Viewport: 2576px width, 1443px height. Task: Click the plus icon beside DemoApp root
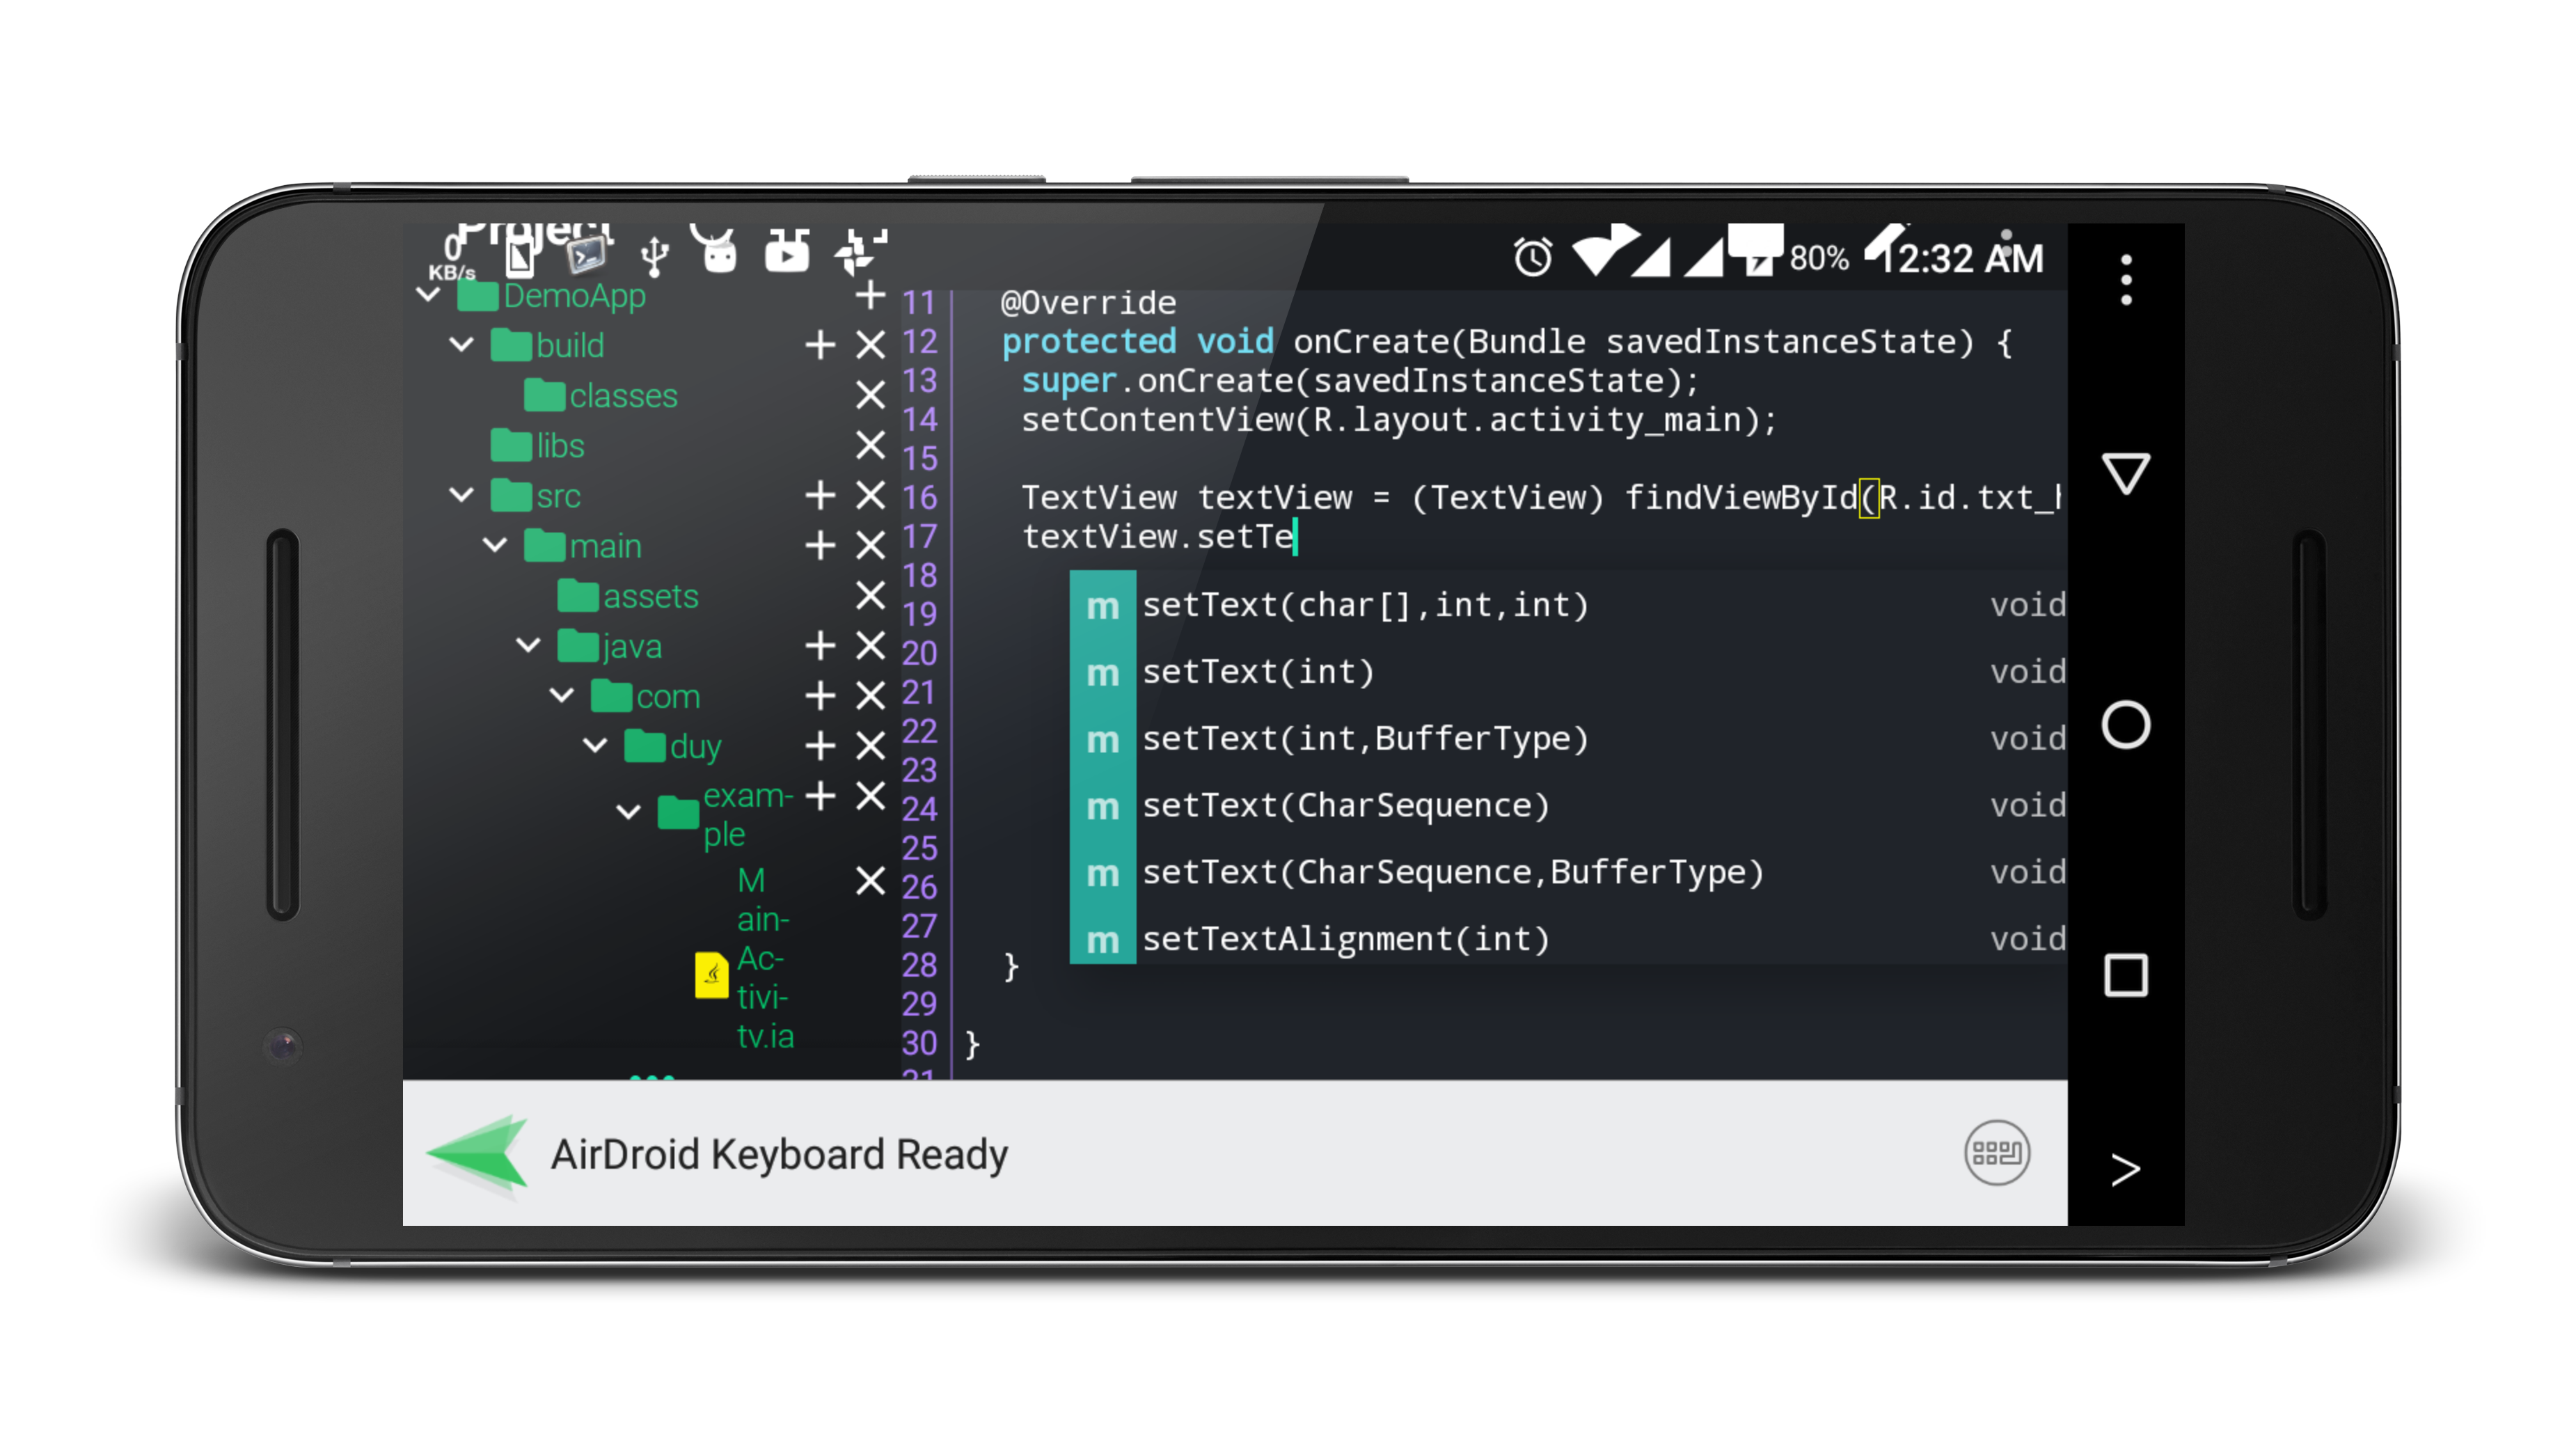click(x=870, y=295)
